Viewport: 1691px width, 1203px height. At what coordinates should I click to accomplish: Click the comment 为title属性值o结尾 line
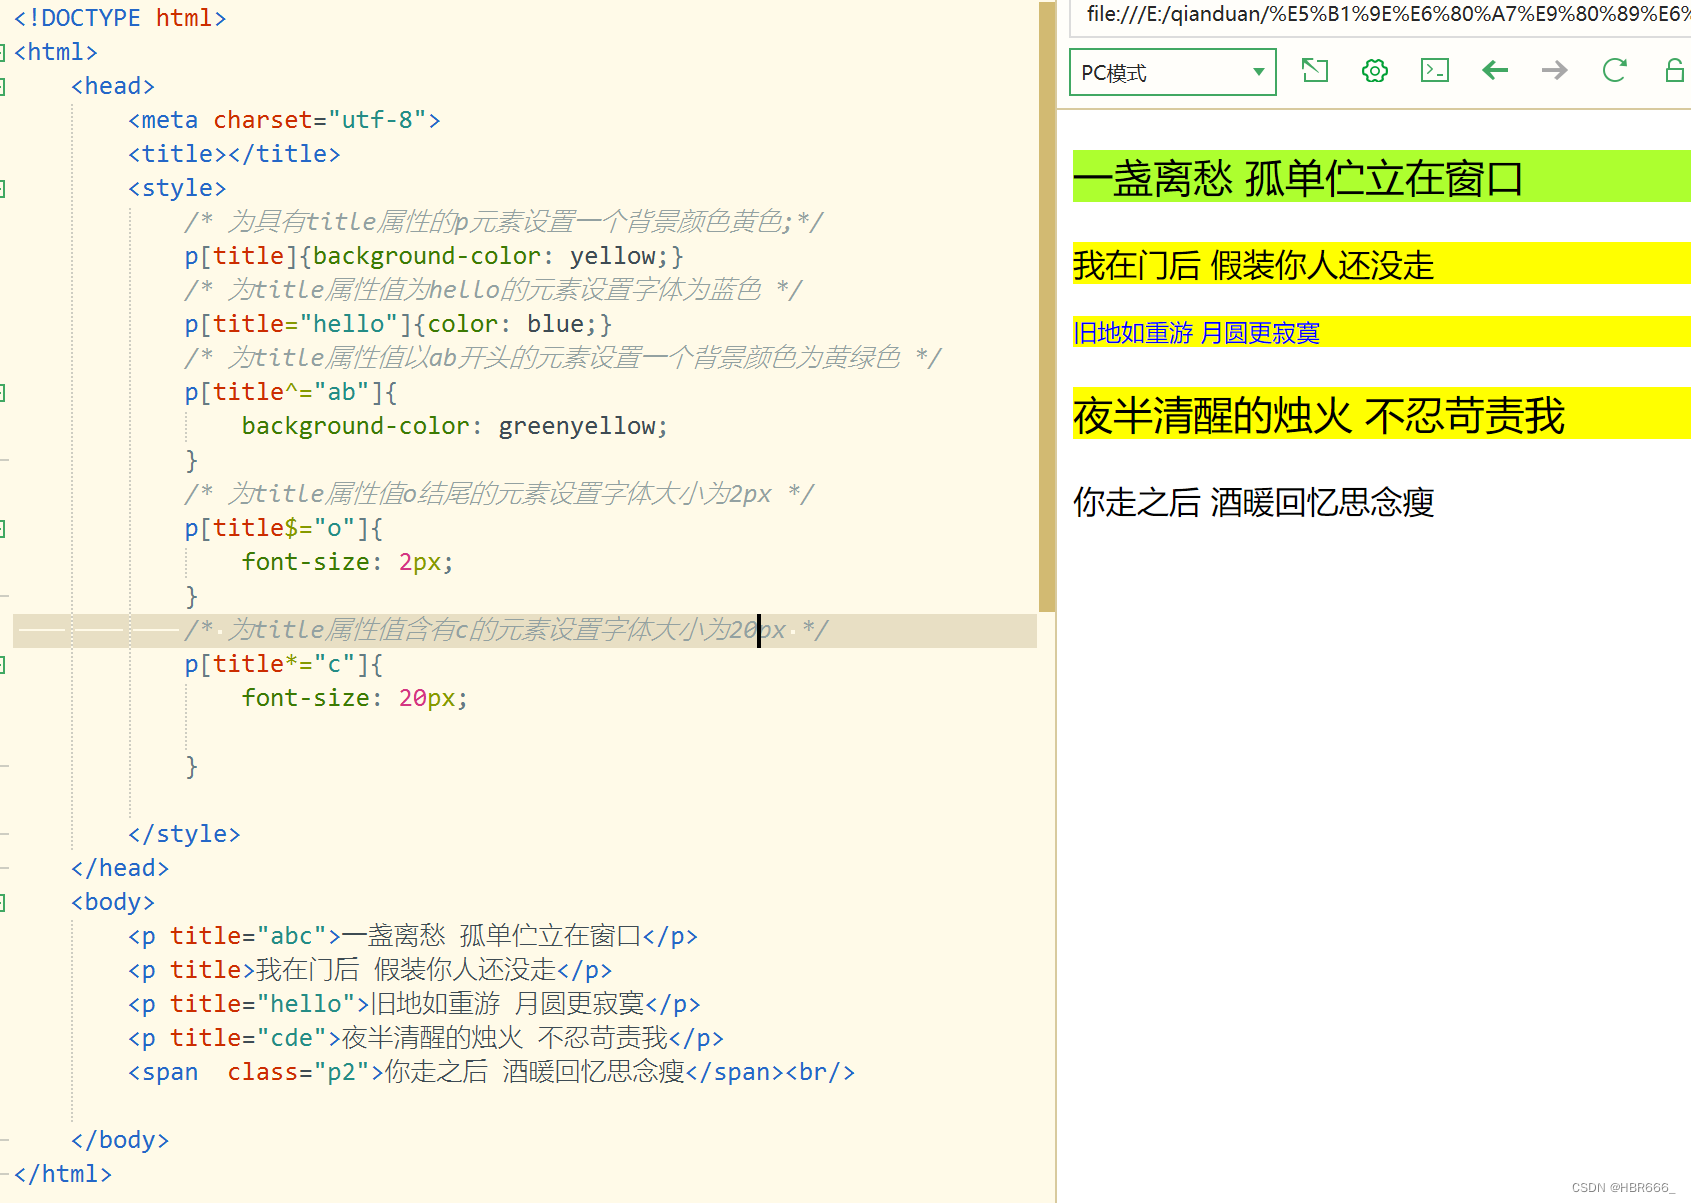(499, 494)
